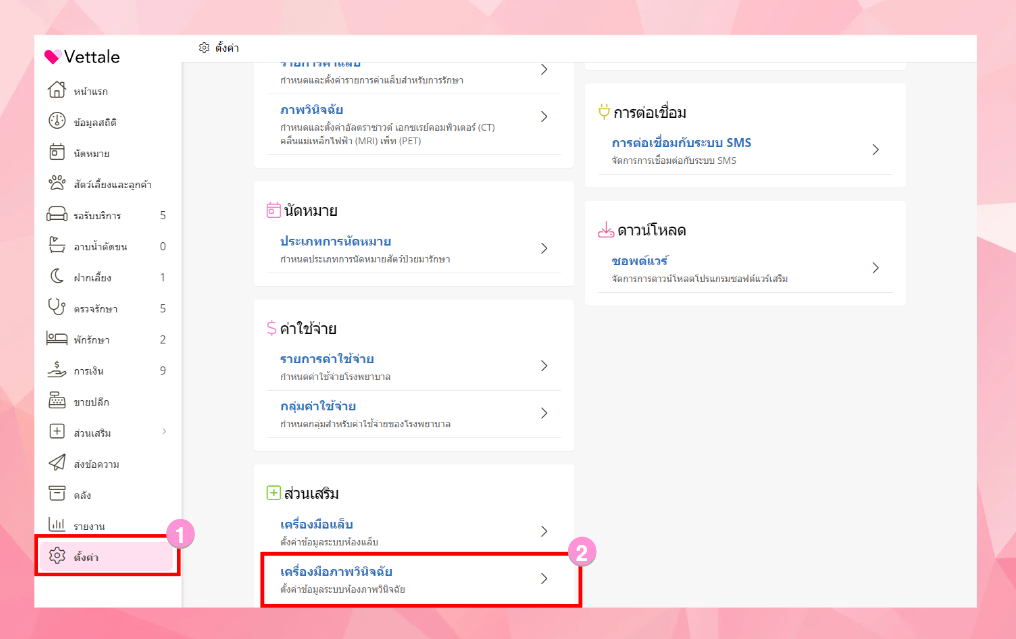Image resolution: width=1016 pixels, height=639 pixels.
Task: Click the green plus icon beside ส่วนเสริม heading
Action: pos(273,493)
